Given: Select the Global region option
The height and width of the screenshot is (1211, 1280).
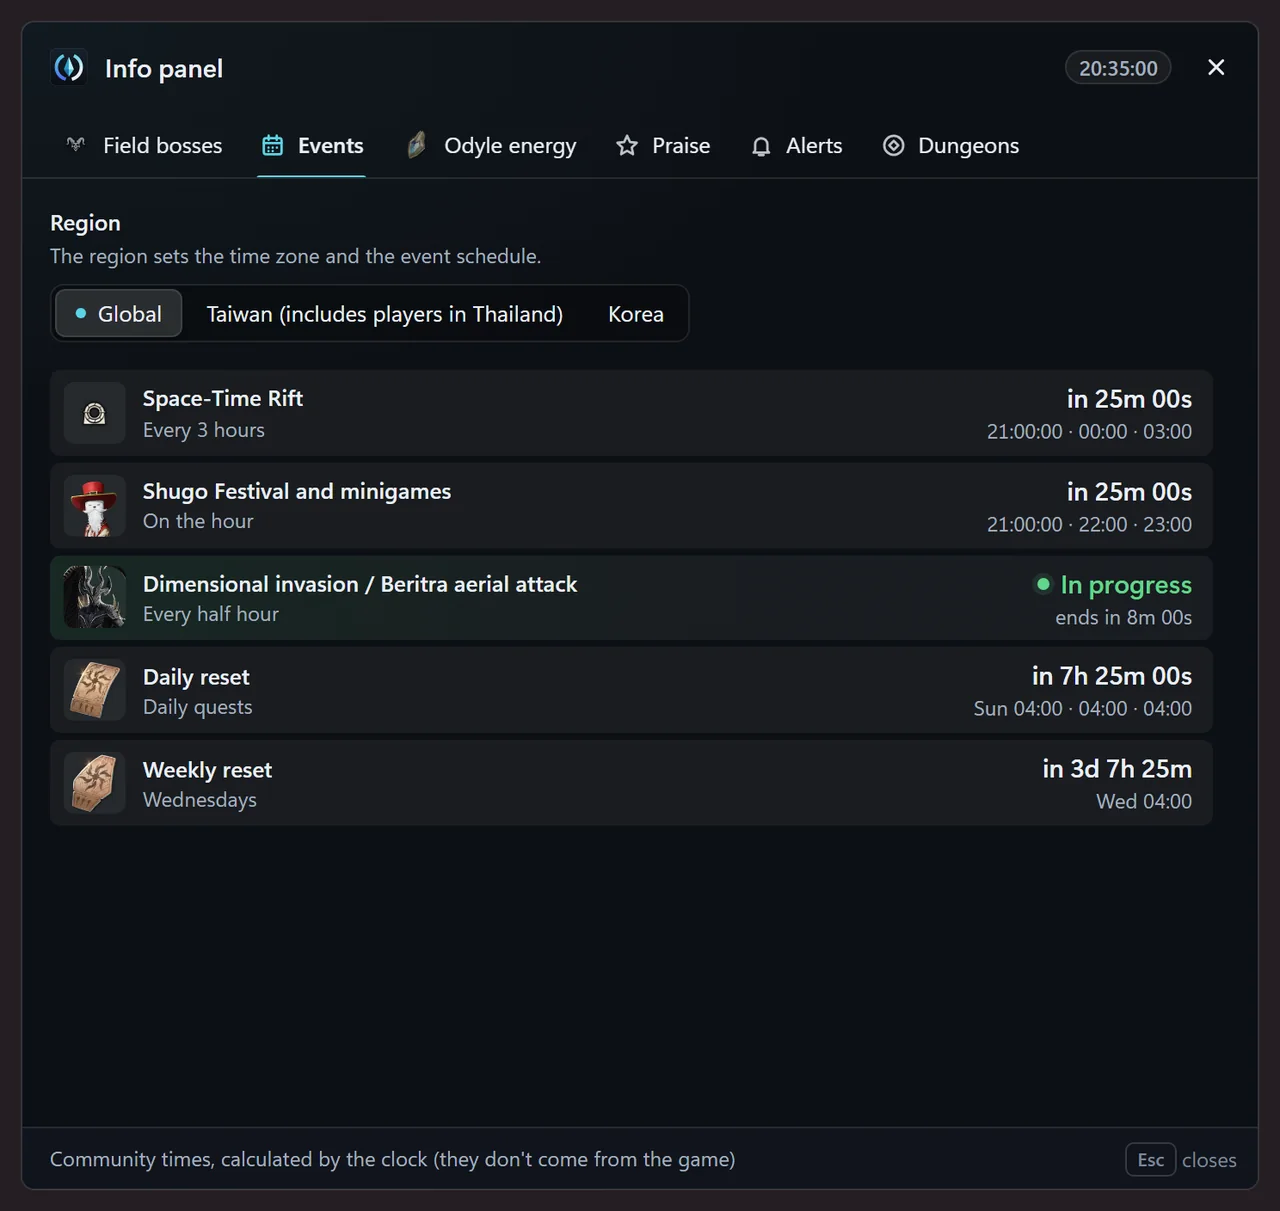Looking at the screenshot, I should (118, 314).
